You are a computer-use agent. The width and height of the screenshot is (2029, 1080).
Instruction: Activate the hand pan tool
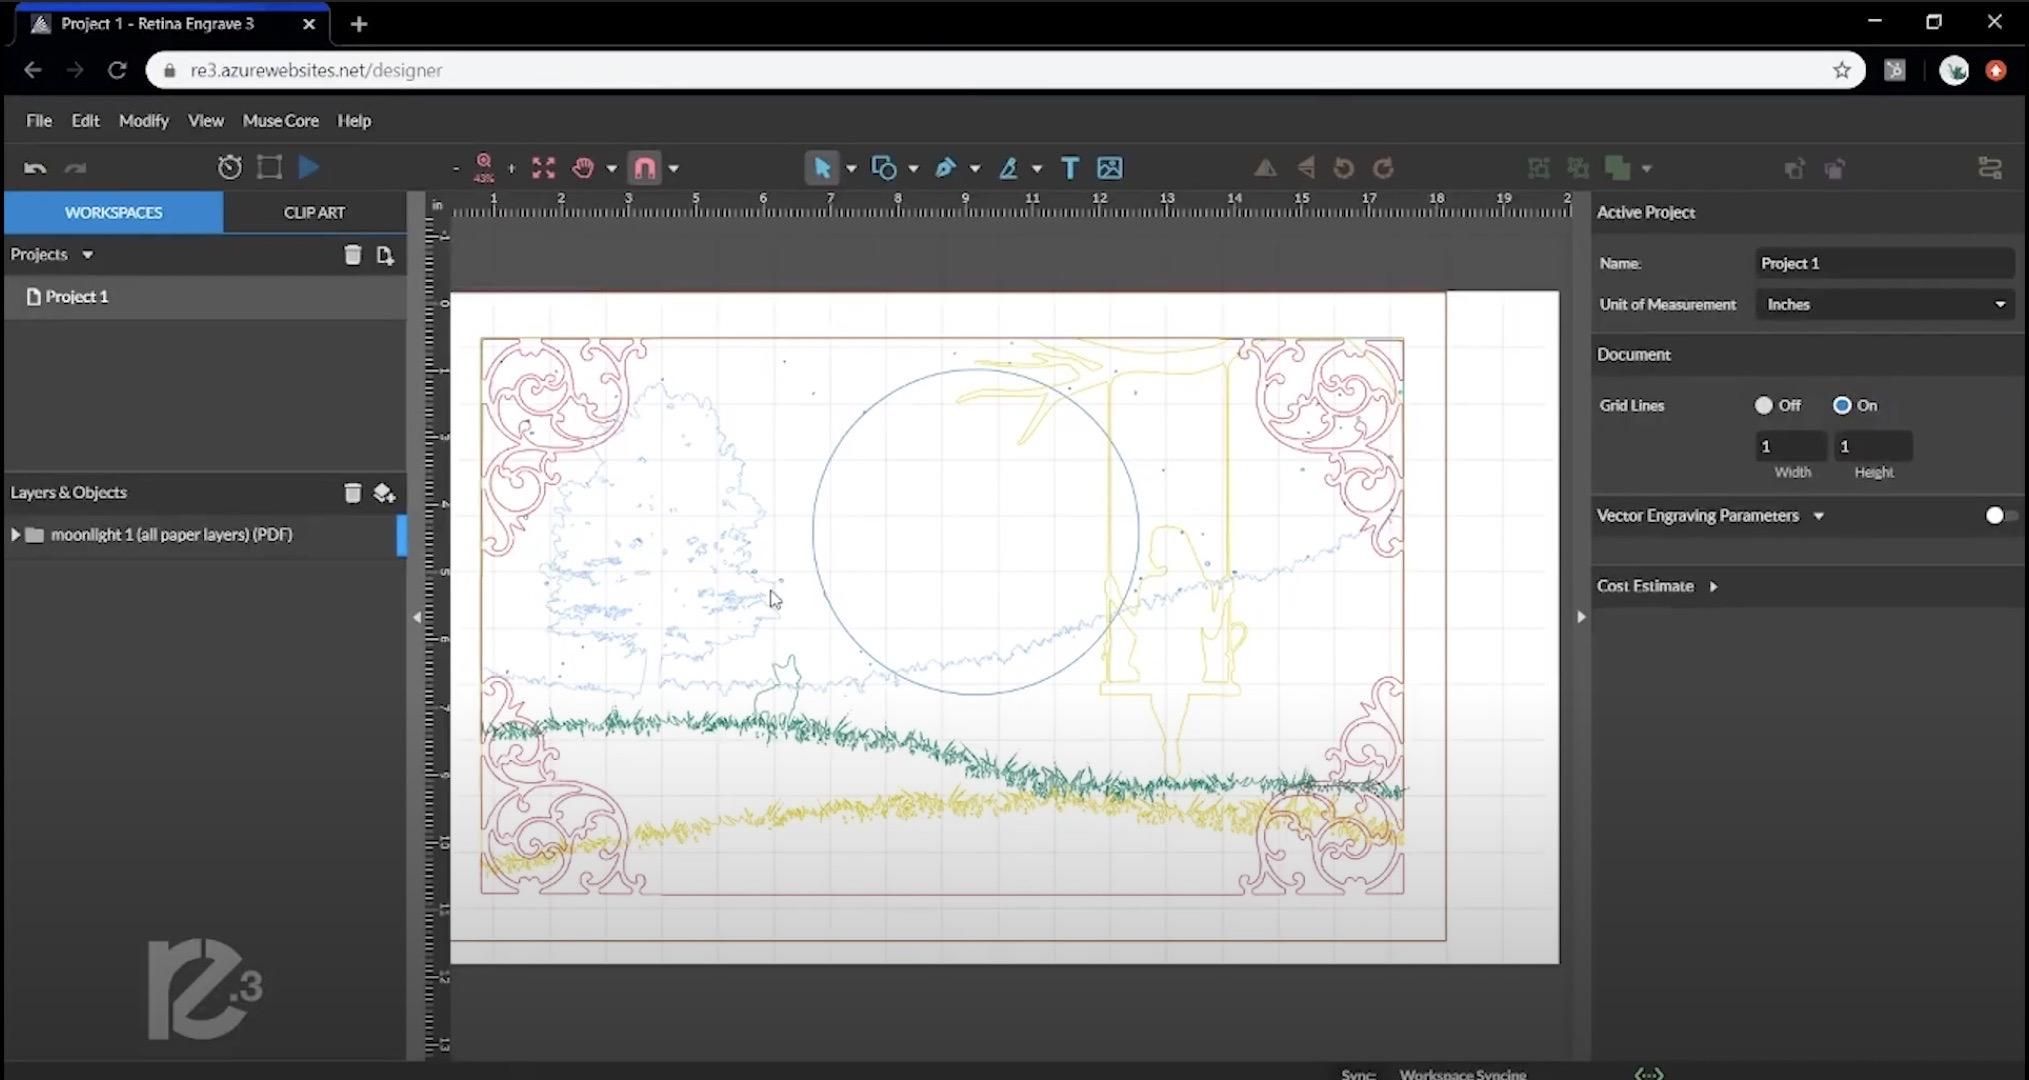583,168
